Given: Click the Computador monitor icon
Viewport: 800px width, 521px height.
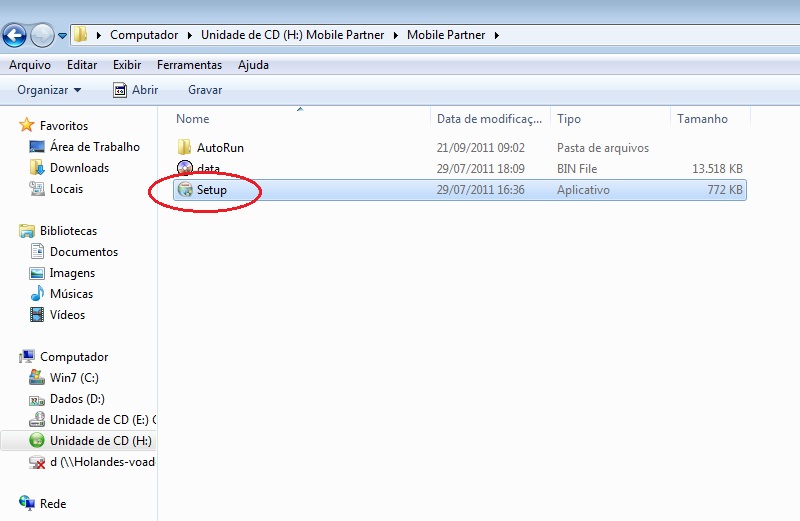Looking at the screenshot, I should pos(27,356).
